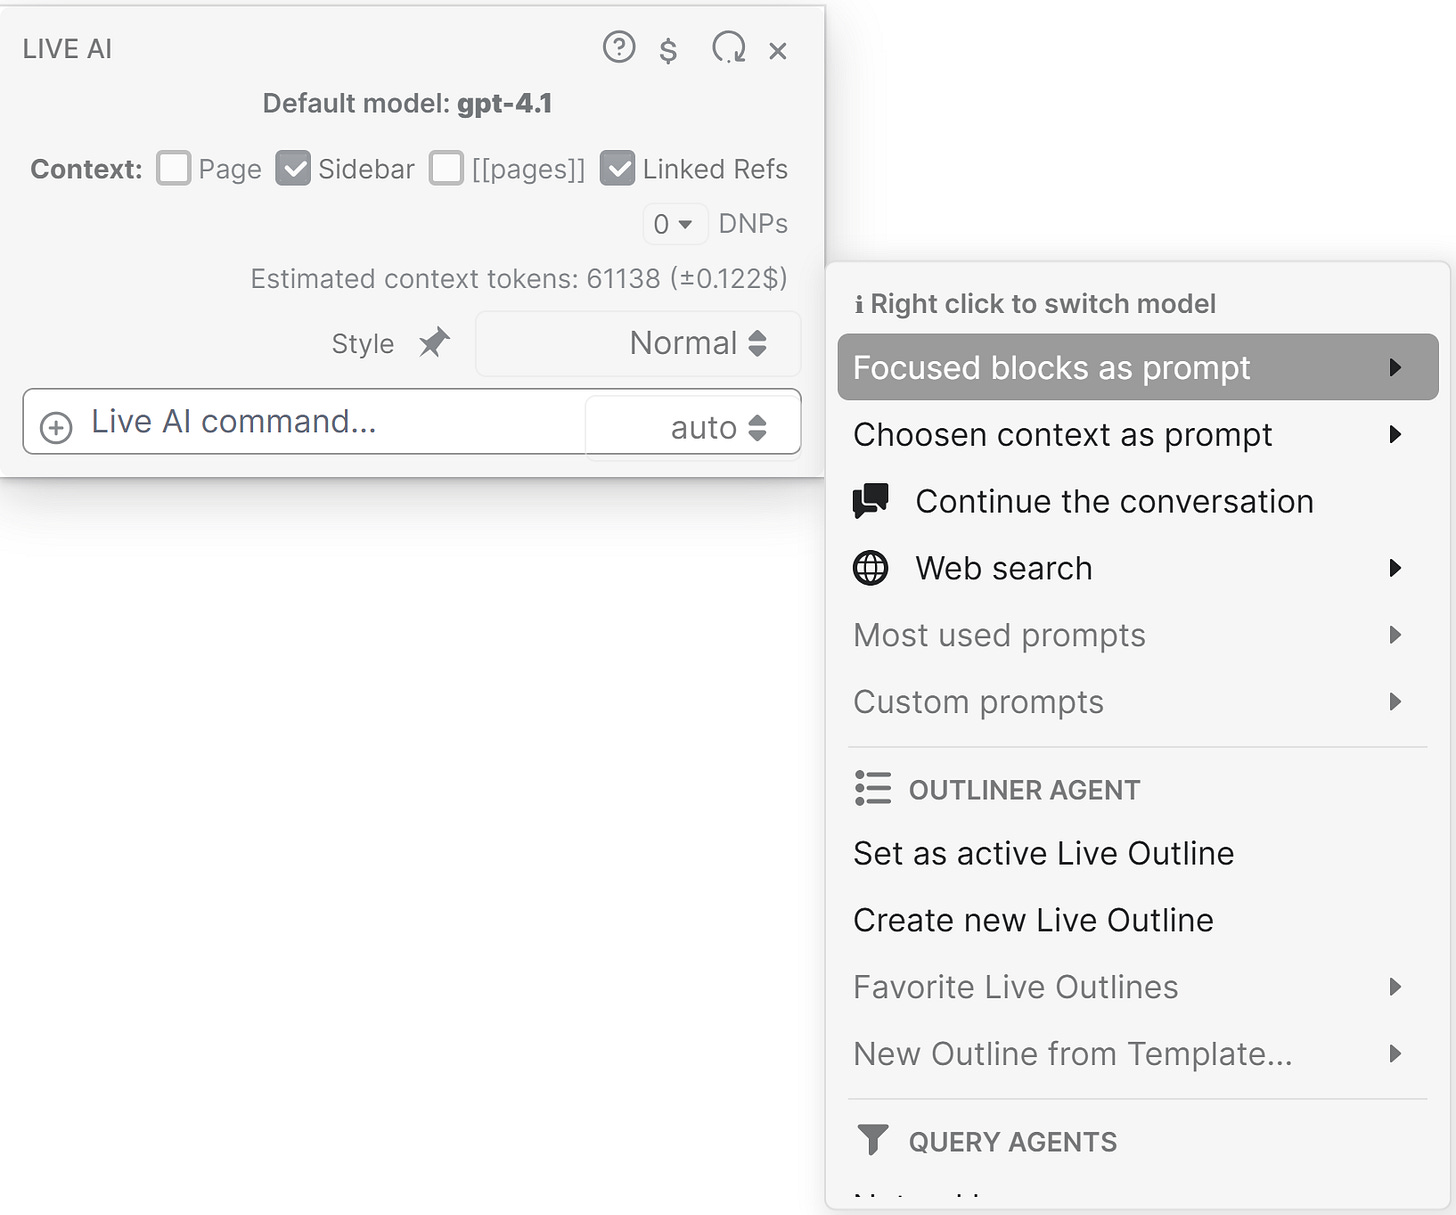Open New Outline from Template...
This screenshot has height=1215, width=1456.
coord(1138,1053)
